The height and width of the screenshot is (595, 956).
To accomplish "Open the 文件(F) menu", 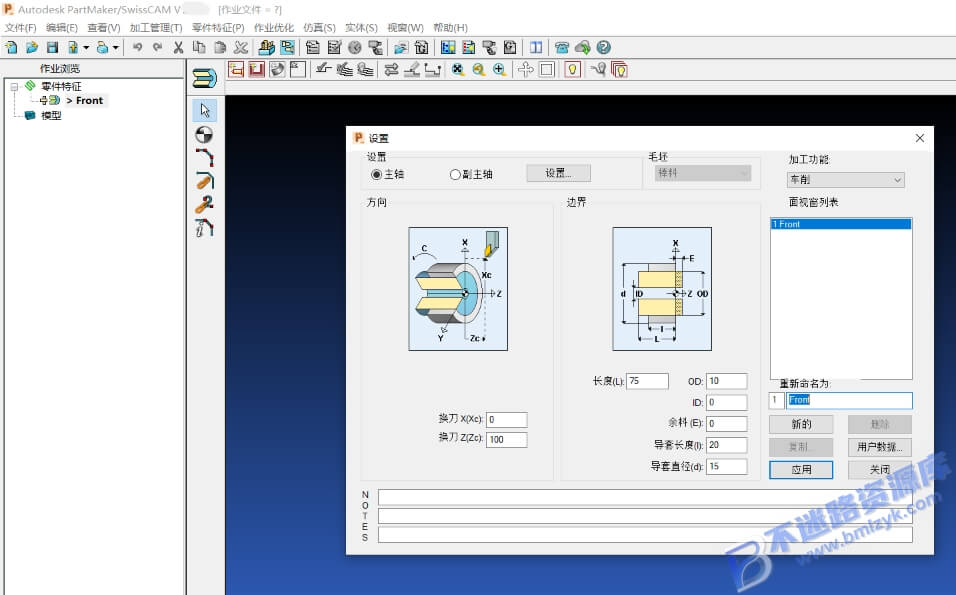I will click(x=20, y=27).
